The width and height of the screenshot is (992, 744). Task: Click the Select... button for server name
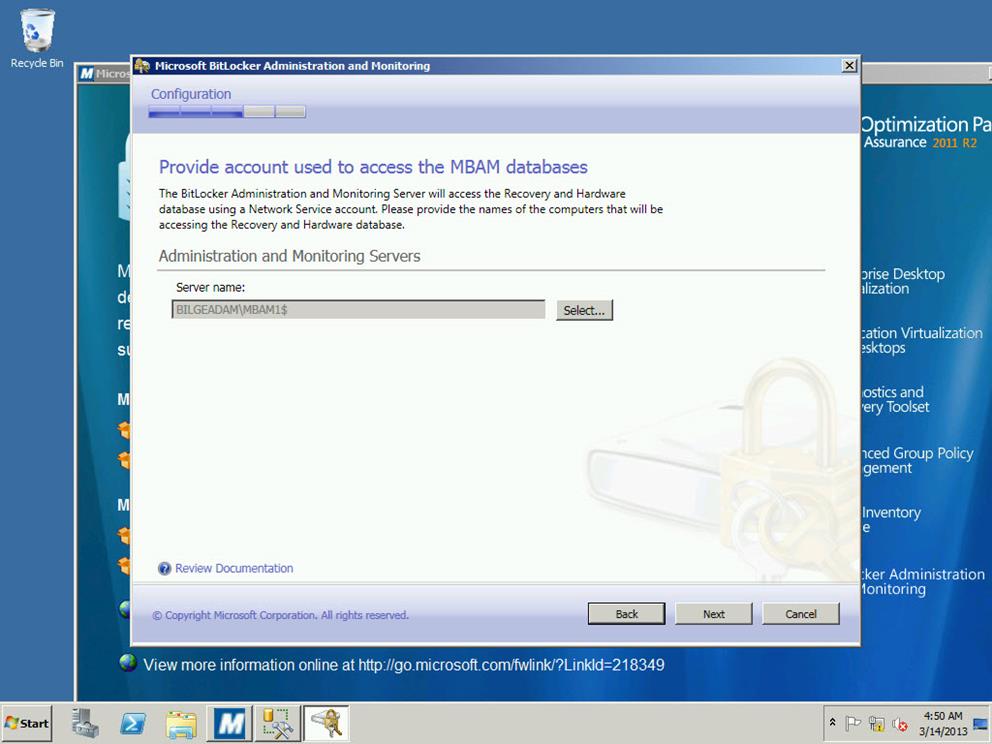584,310
